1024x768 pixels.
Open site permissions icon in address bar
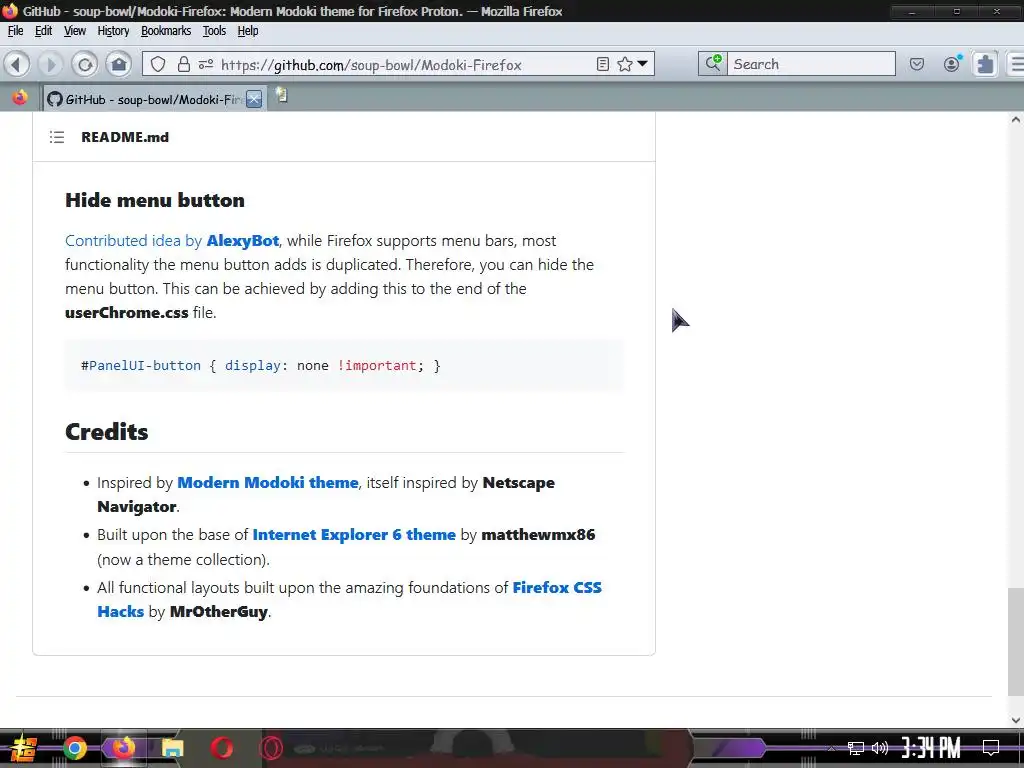206,64
